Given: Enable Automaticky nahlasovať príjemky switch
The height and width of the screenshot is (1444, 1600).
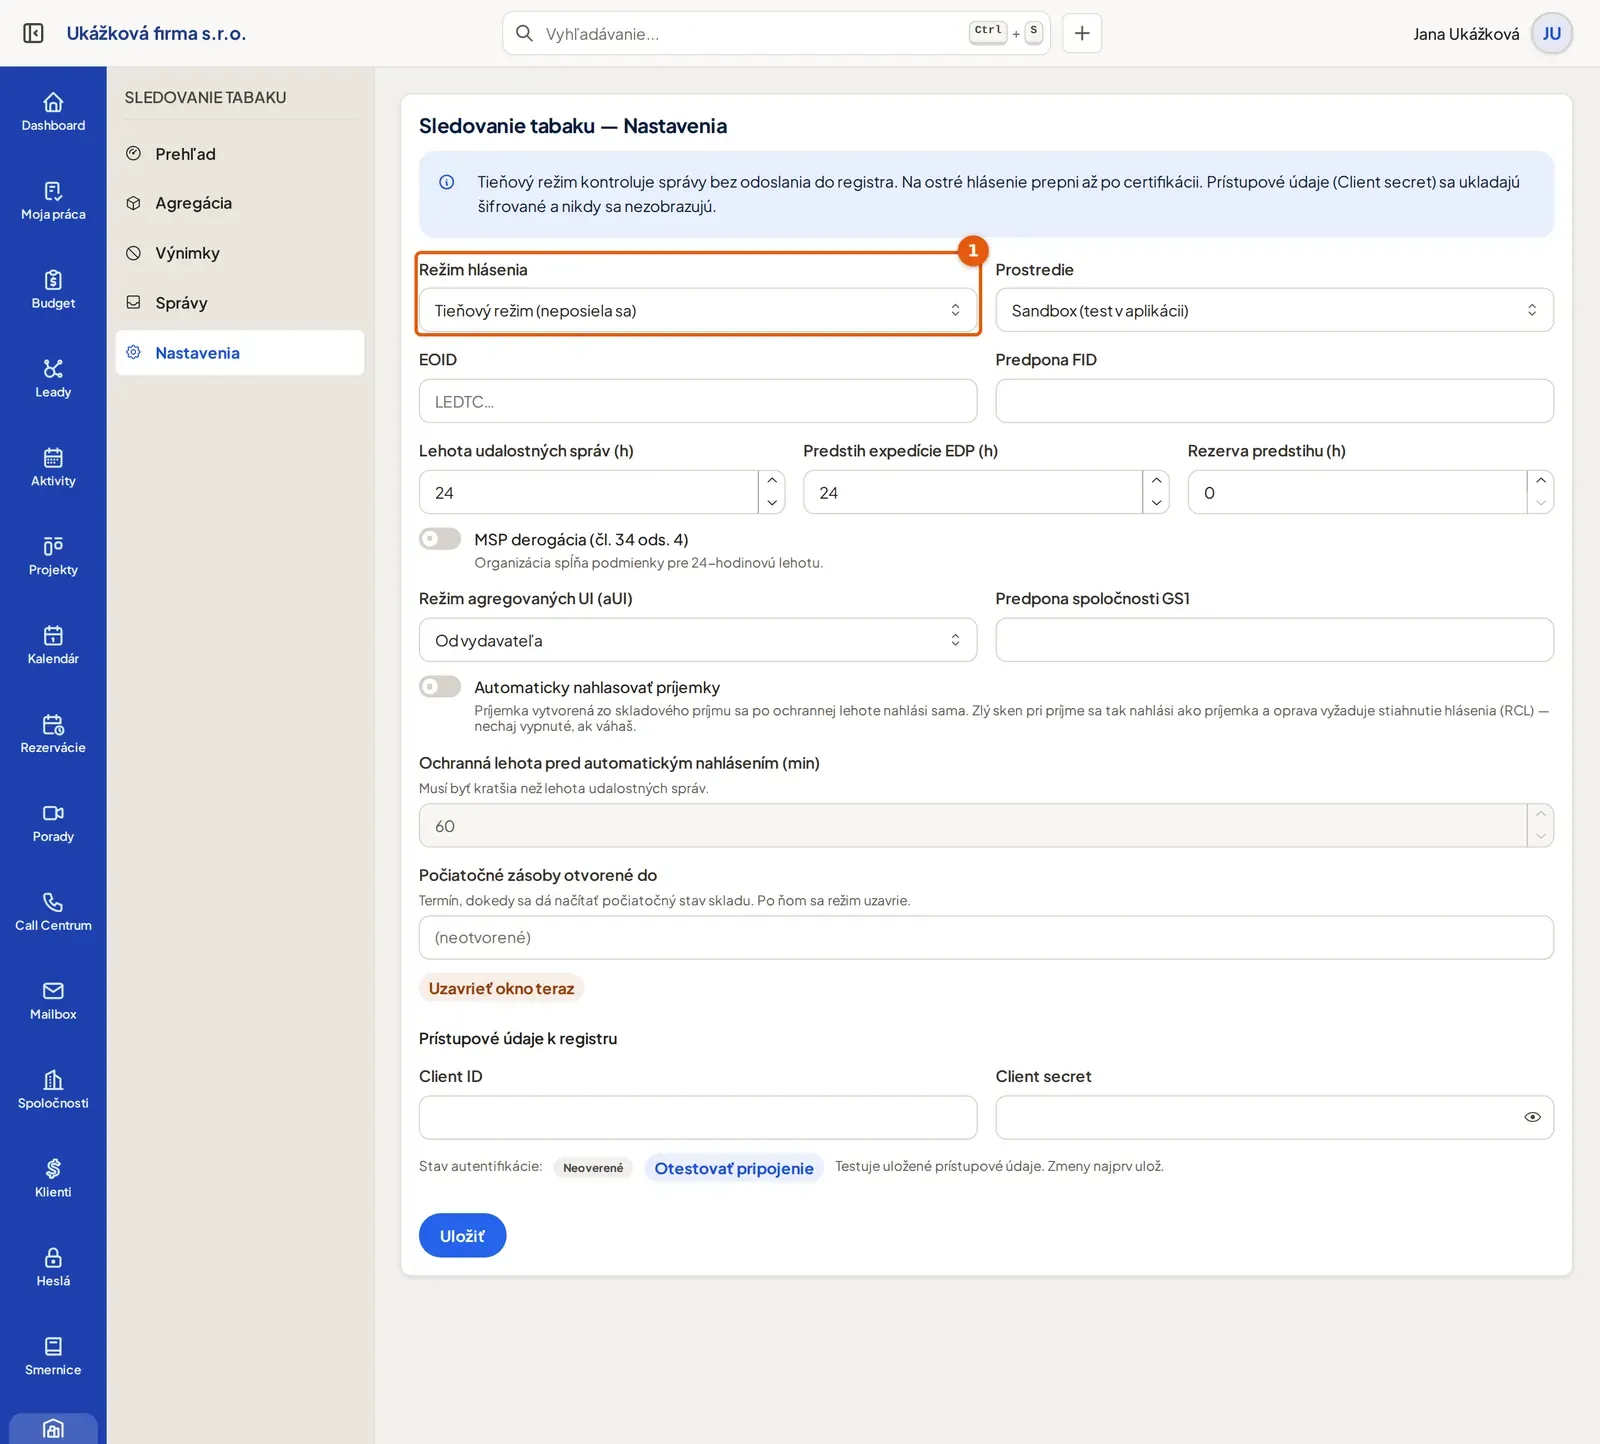Looking at the screenshot, I should click(440, 687).
